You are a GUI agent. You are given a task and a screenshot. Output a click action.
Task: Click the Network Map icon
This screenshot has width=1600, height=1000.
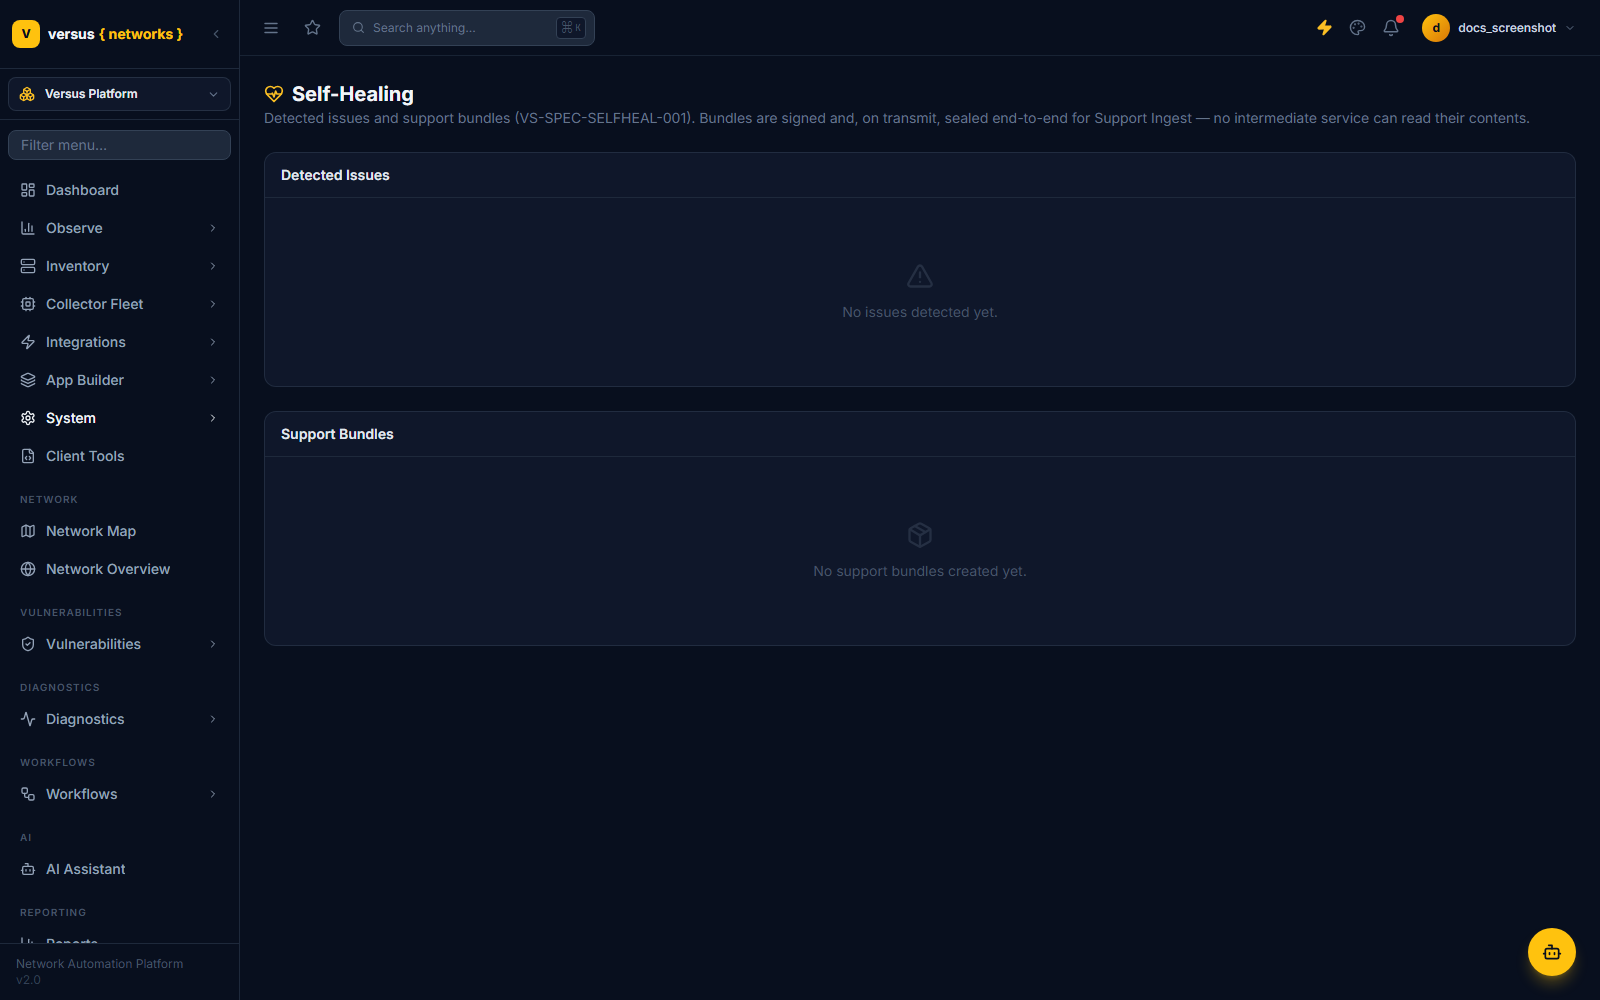(28, 531)
